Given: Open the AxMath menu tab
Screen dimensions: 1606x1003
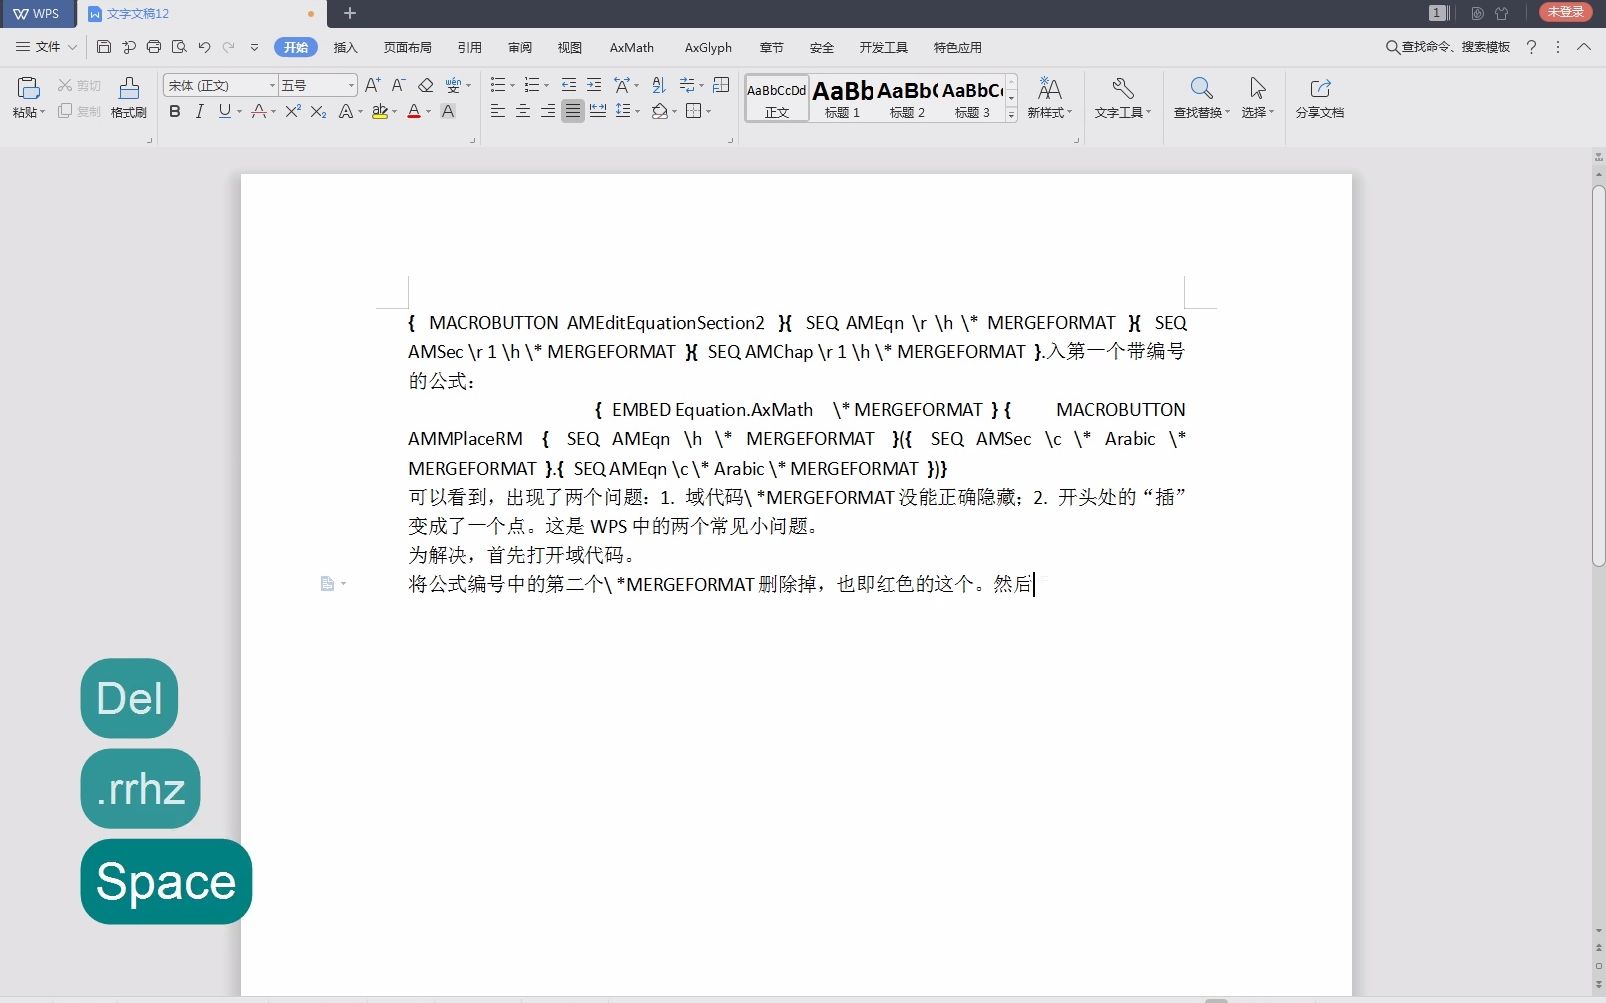Looking at the screenshot, I should [x=630, y=47].
